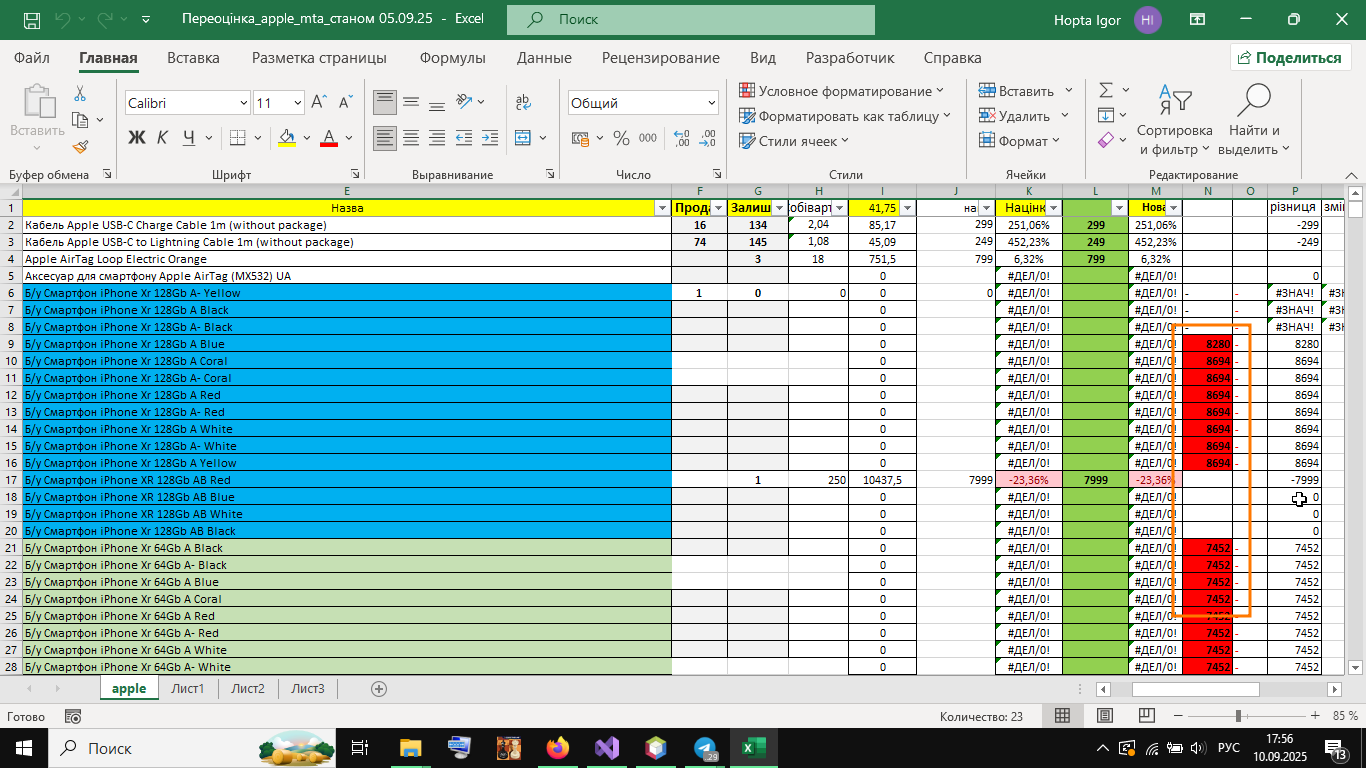This screenshot has height=768, width=1366.
Task: Open the font name Calibri dropdown
Action: (x=243, y=103)
